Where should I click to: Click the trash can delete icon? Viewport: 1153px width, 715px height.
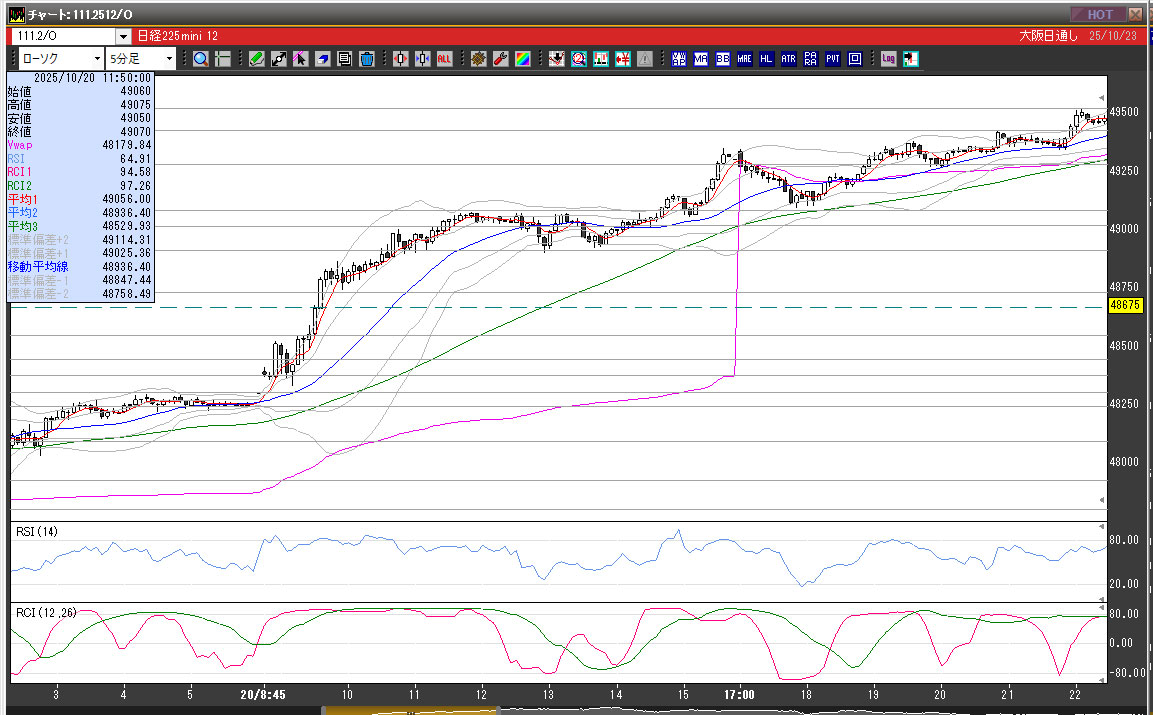[x=366, y=59]
